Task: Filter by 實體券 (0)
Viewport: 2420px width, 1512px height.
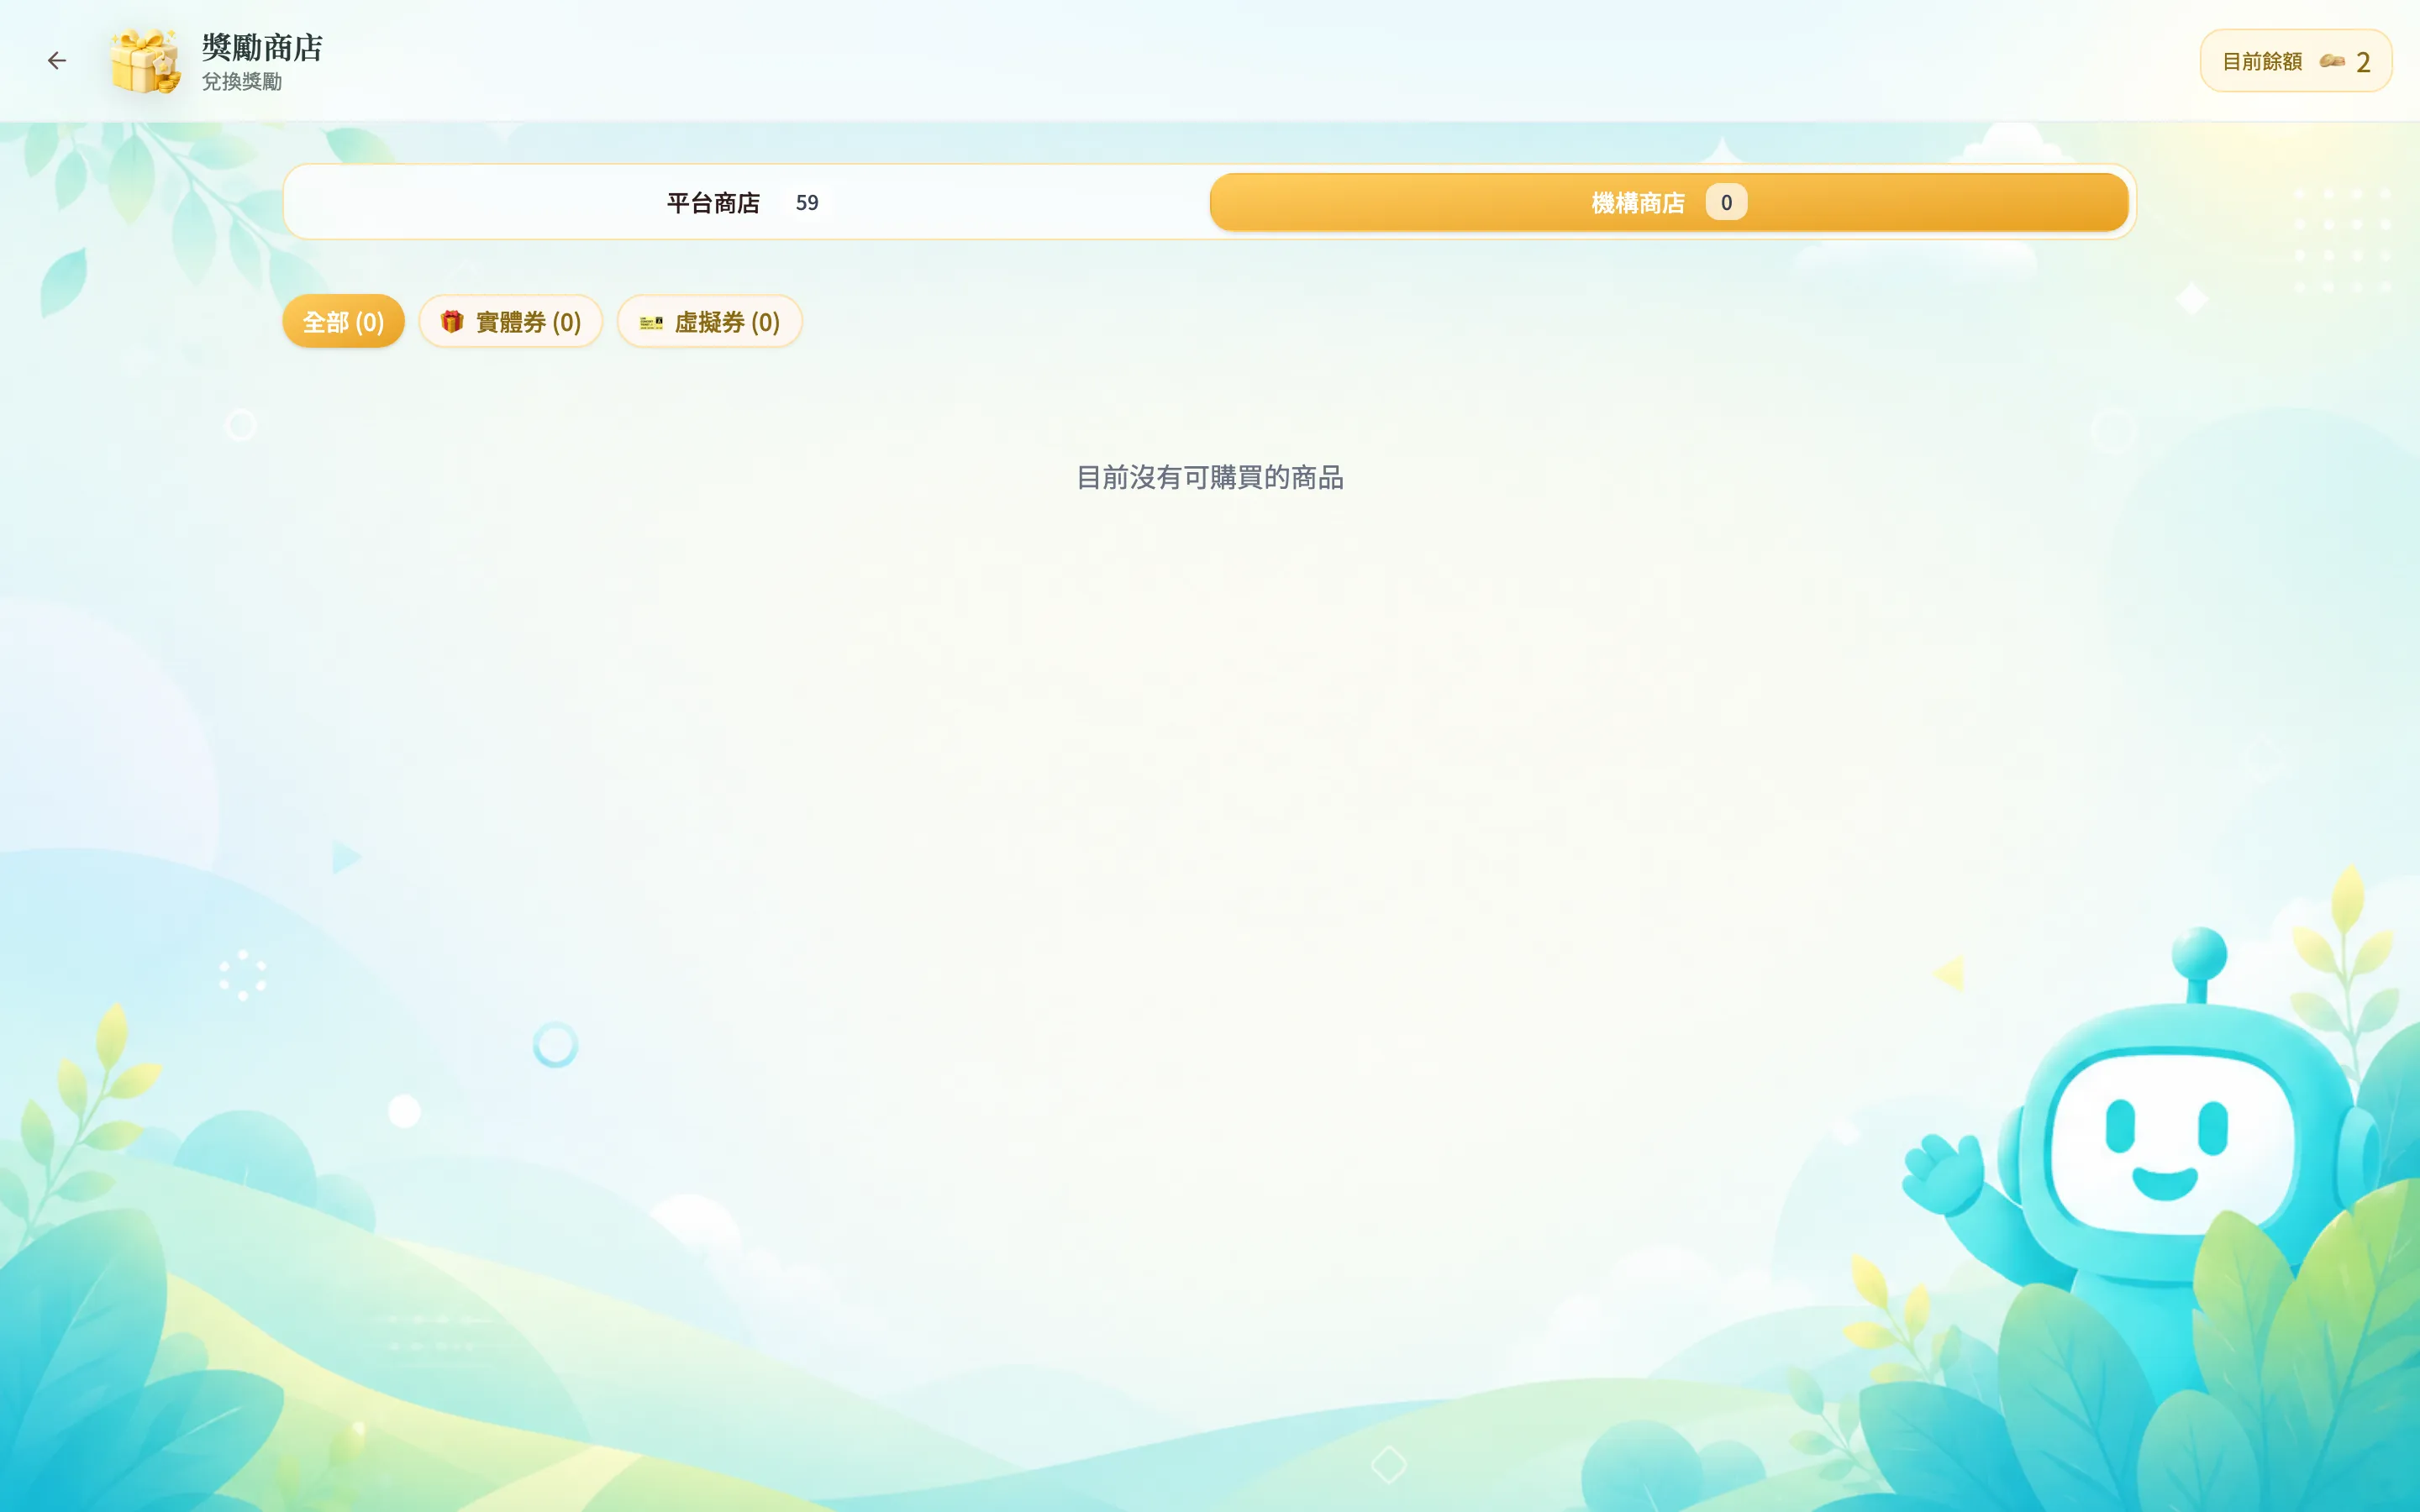Action: click(510, 321)
